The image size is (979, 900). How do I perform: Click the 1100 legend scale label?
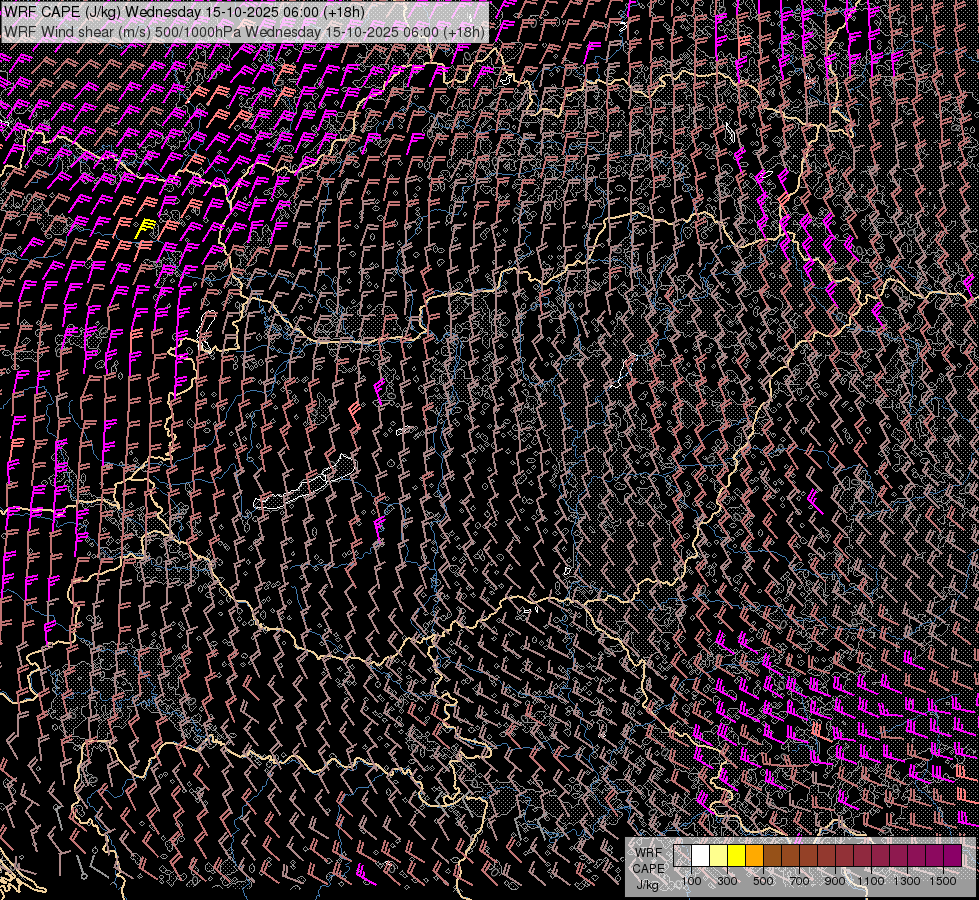click(871, 881)
